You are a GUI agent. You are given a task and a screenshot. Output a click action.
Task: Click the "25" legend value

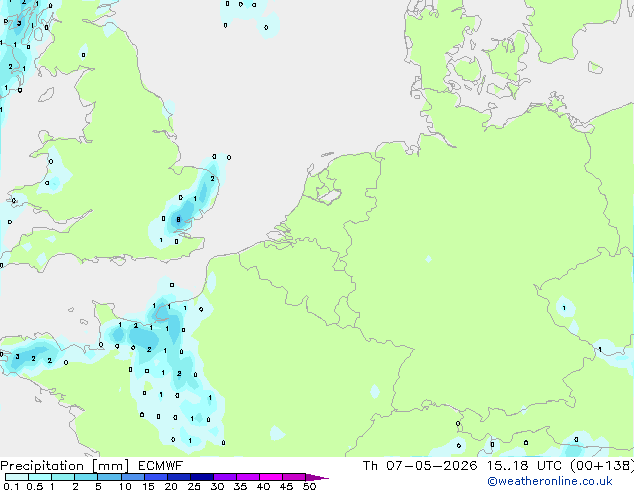194,486
